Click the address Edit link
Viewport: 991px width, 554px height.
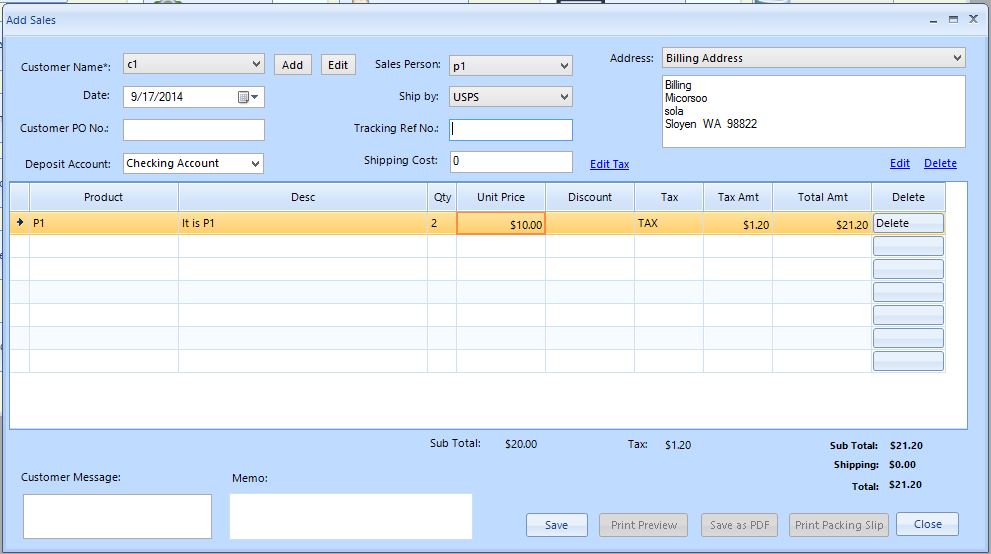[x=899, y=163]
